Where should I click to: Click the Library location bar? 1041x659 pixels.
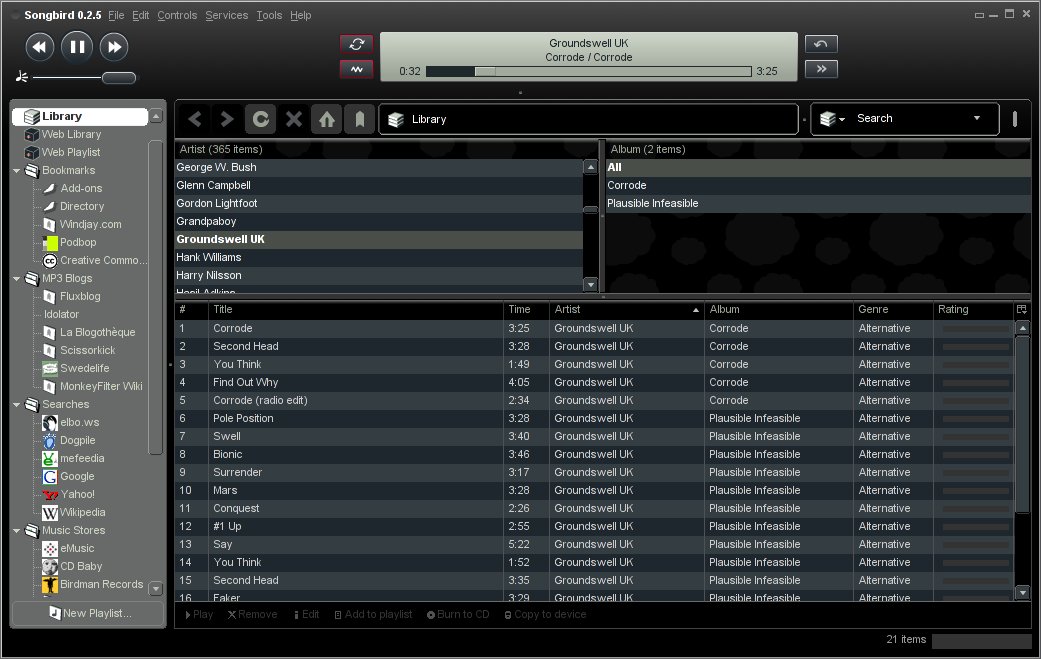588,119
